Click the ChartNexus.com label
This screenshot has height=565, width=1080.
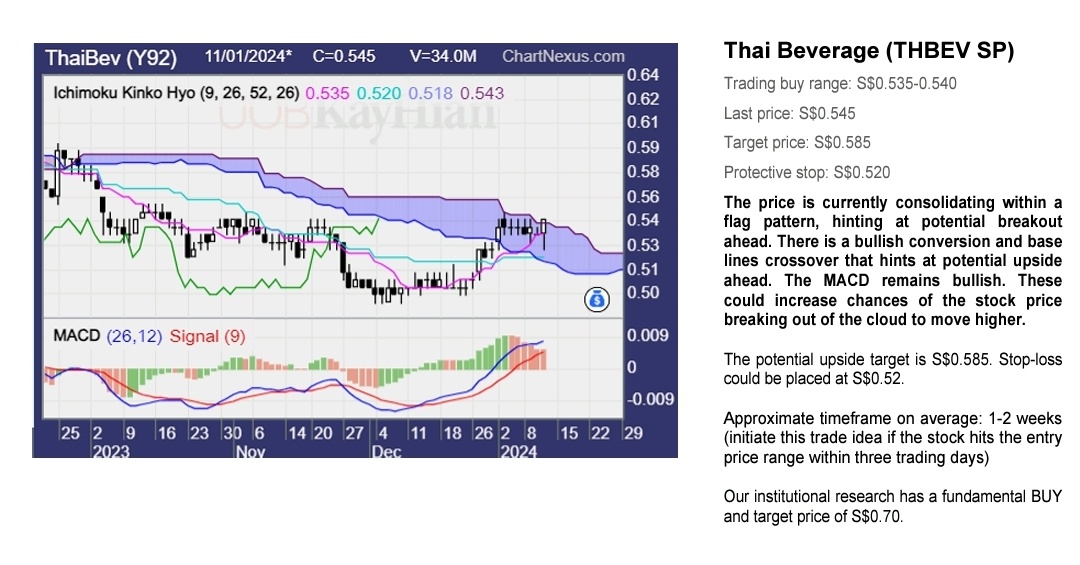pyautogui.click(x=563, y=56)
